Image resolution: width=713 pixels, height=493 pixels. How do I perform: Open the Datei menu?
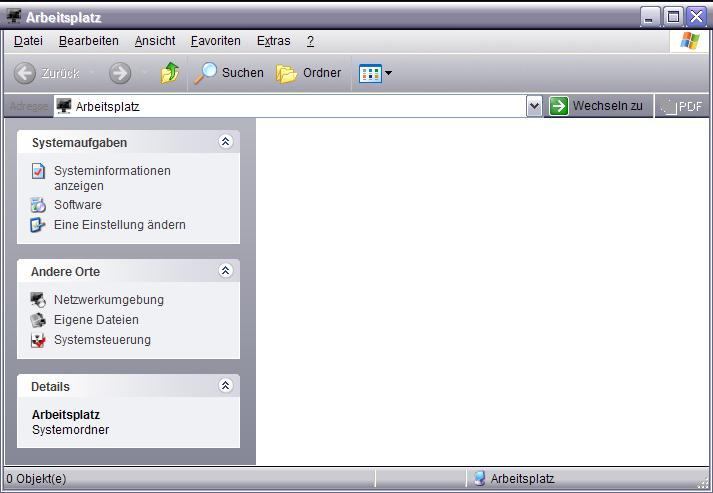28,41
